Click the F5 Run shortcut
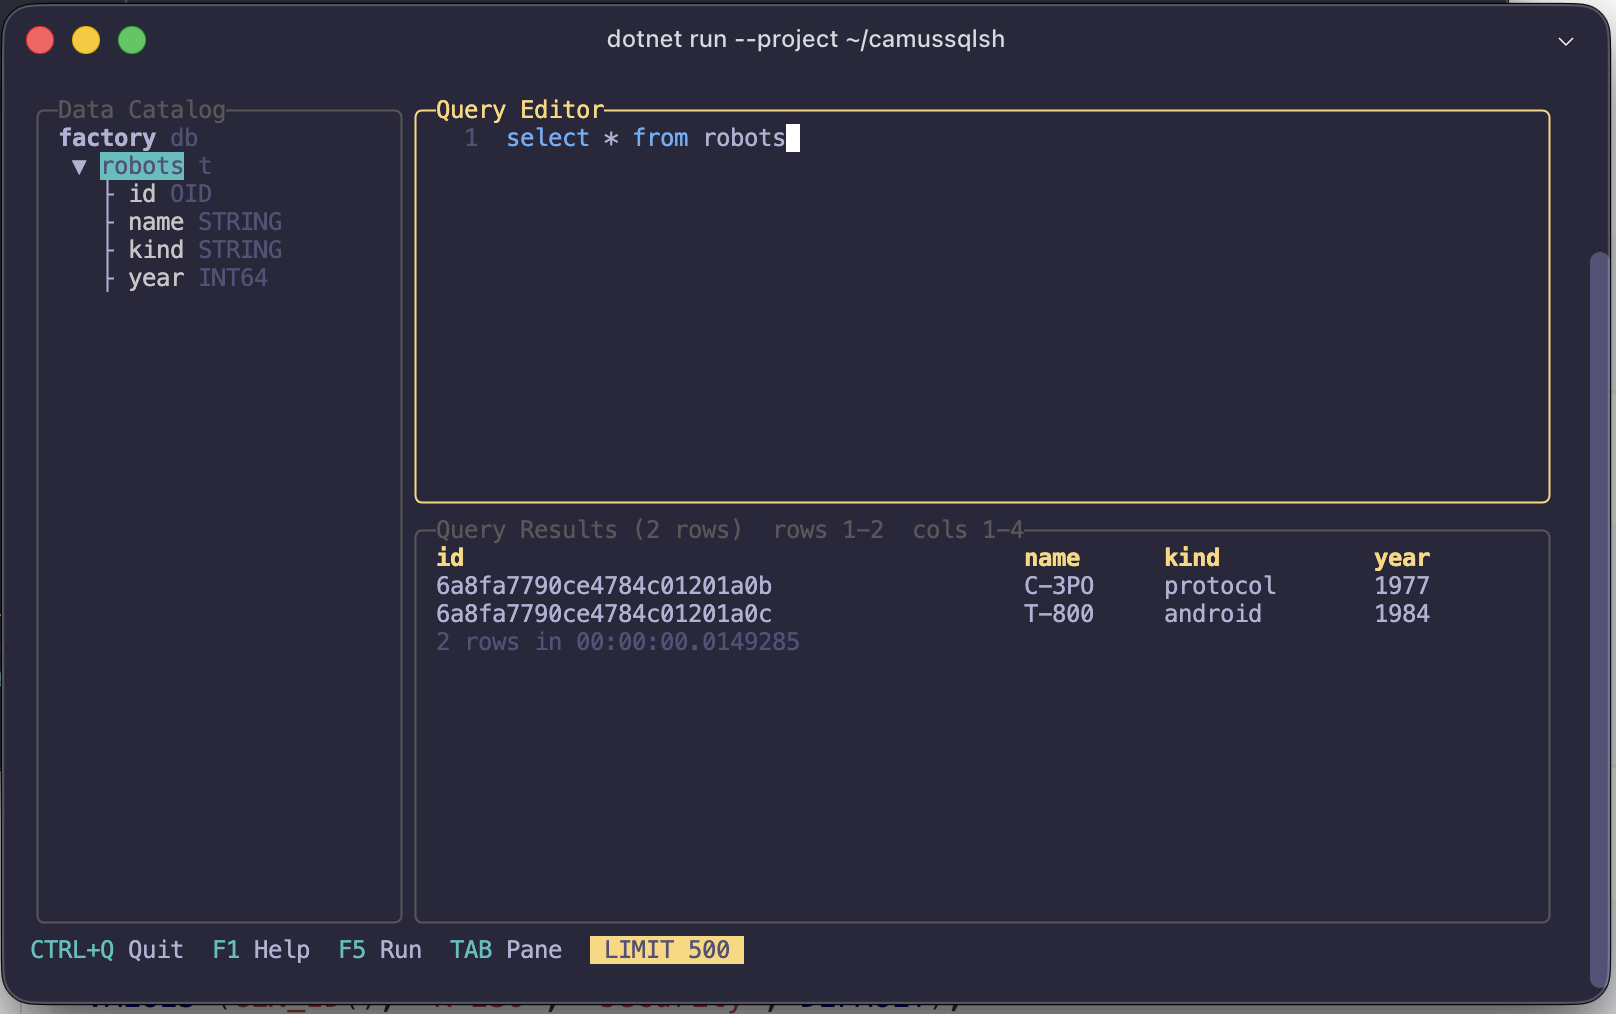Screen dimensions: 1616x1014 pyautogui.click(x=380, y=950)
